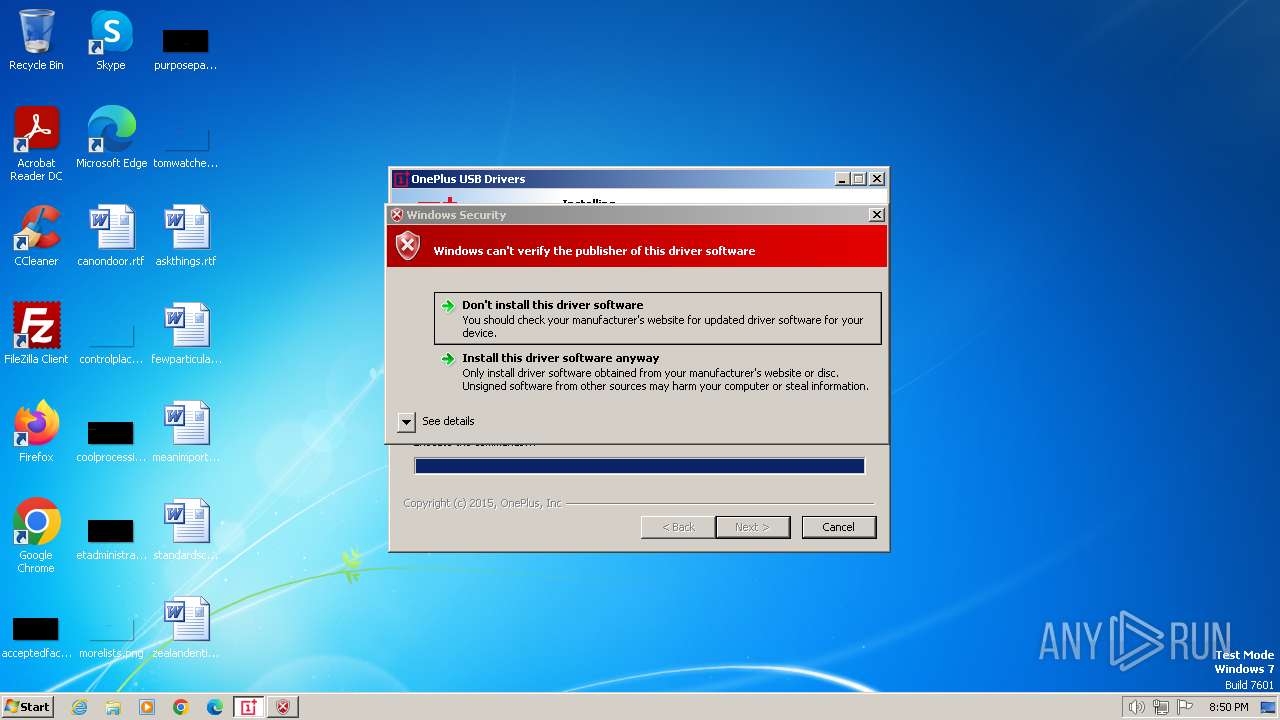Close the Windows Security dialog
This screenshot has height=720, width=1280.
[877, 215]
